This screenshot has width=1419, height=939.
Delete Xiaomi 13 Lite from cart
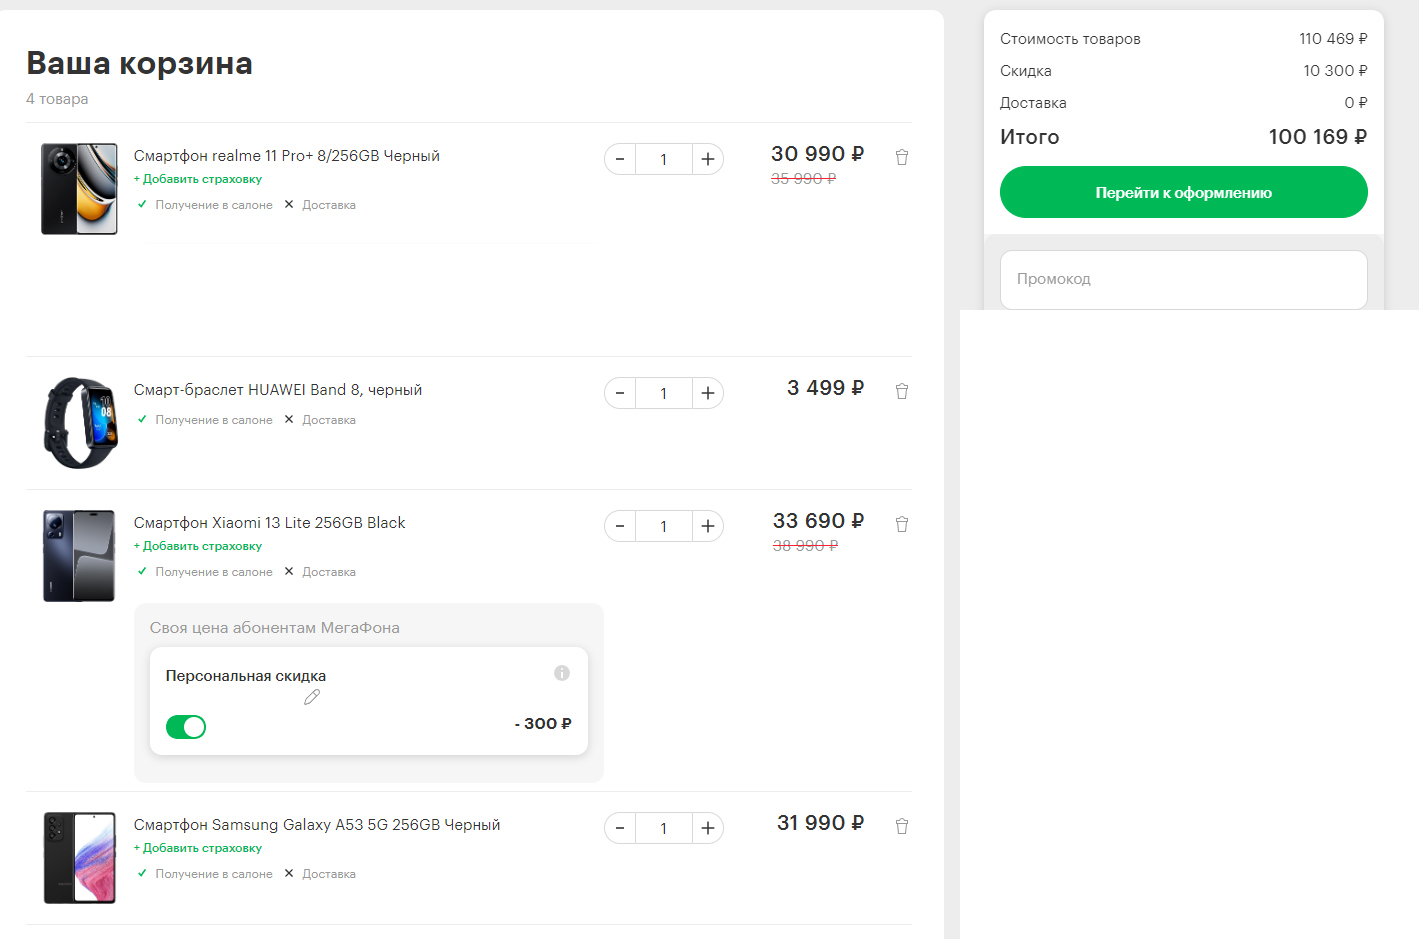[x=902, y=524]
